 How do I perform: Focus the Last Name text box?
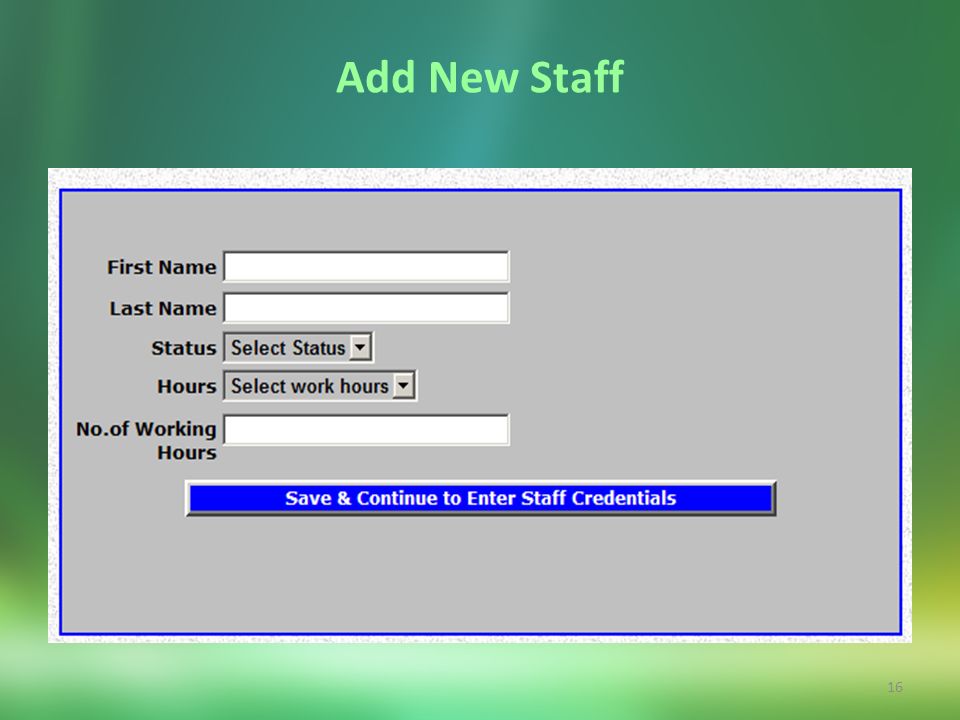coord(366,307)
